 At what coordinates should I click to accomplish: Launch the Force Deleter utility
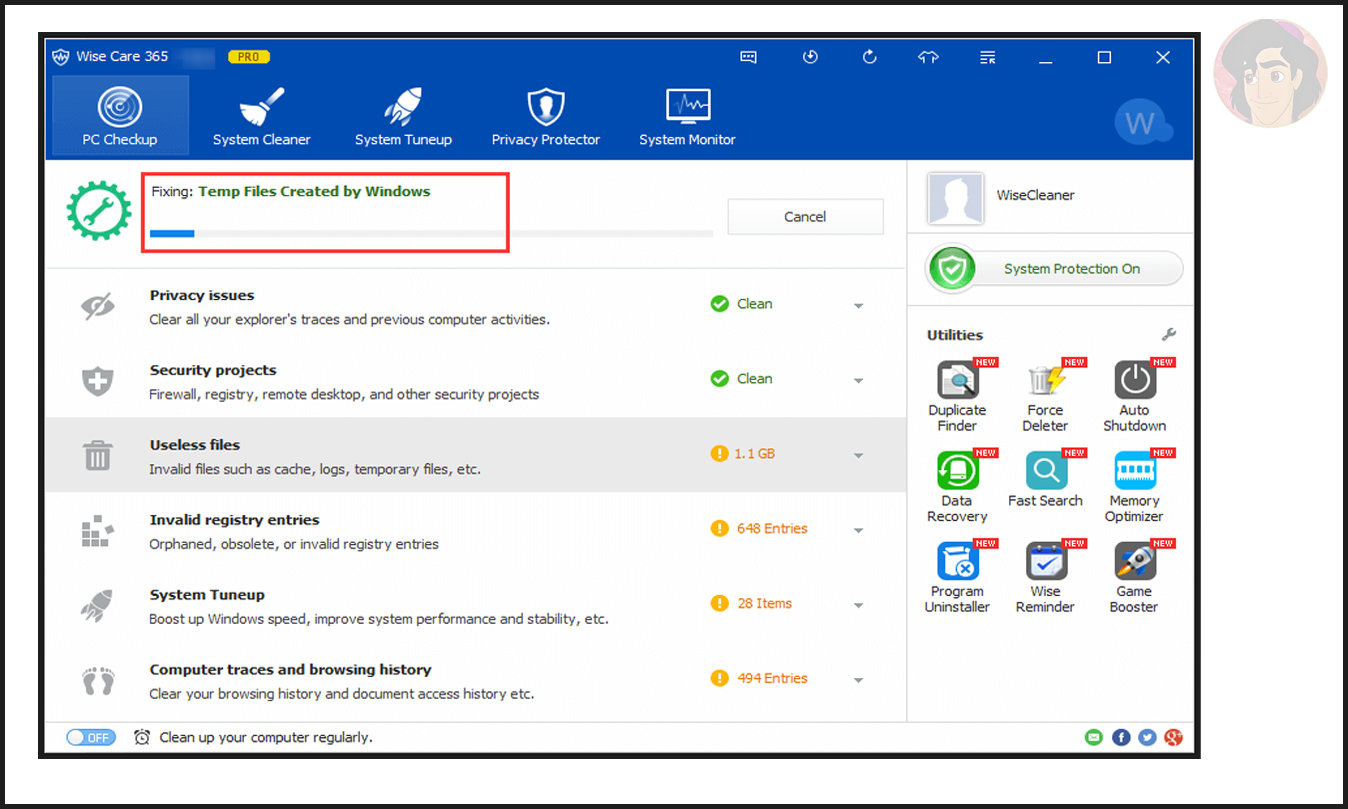click(1045, 396)
